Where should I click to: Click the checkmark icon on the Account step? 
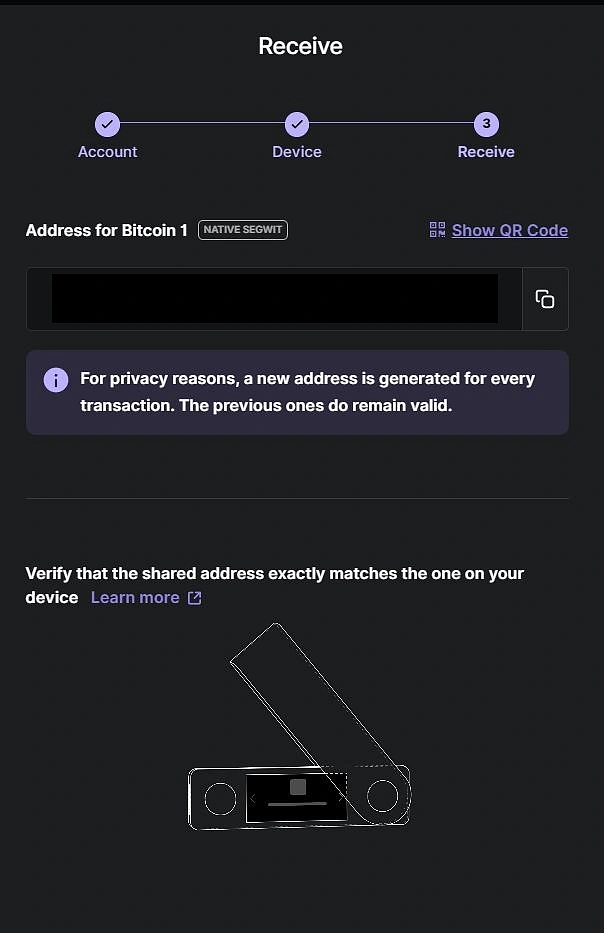point(107,124)
